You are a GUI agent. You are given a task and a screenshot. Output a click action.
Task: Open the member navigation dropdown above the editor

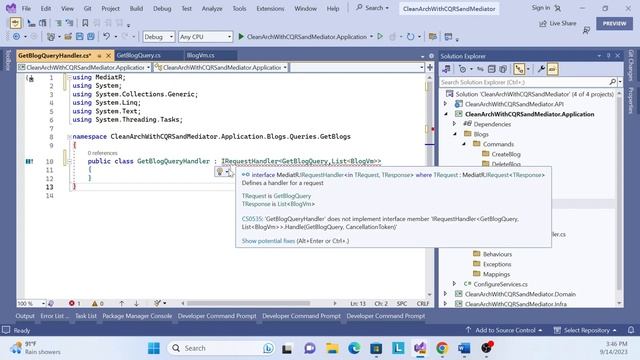(357, 67)
